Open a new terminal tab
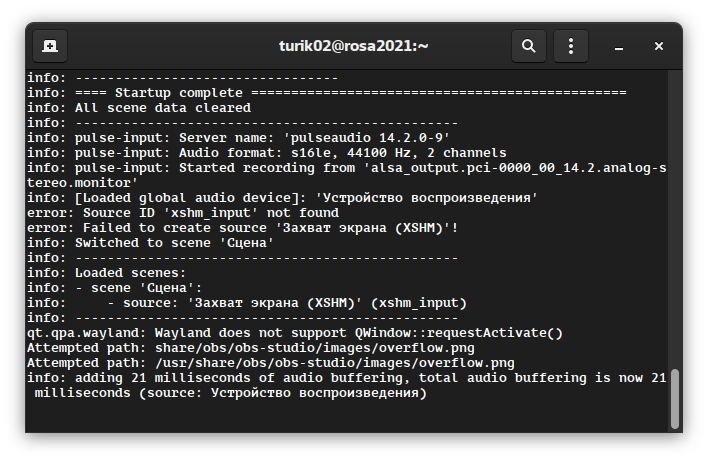708x461 pixels. [x=50, y=46]
